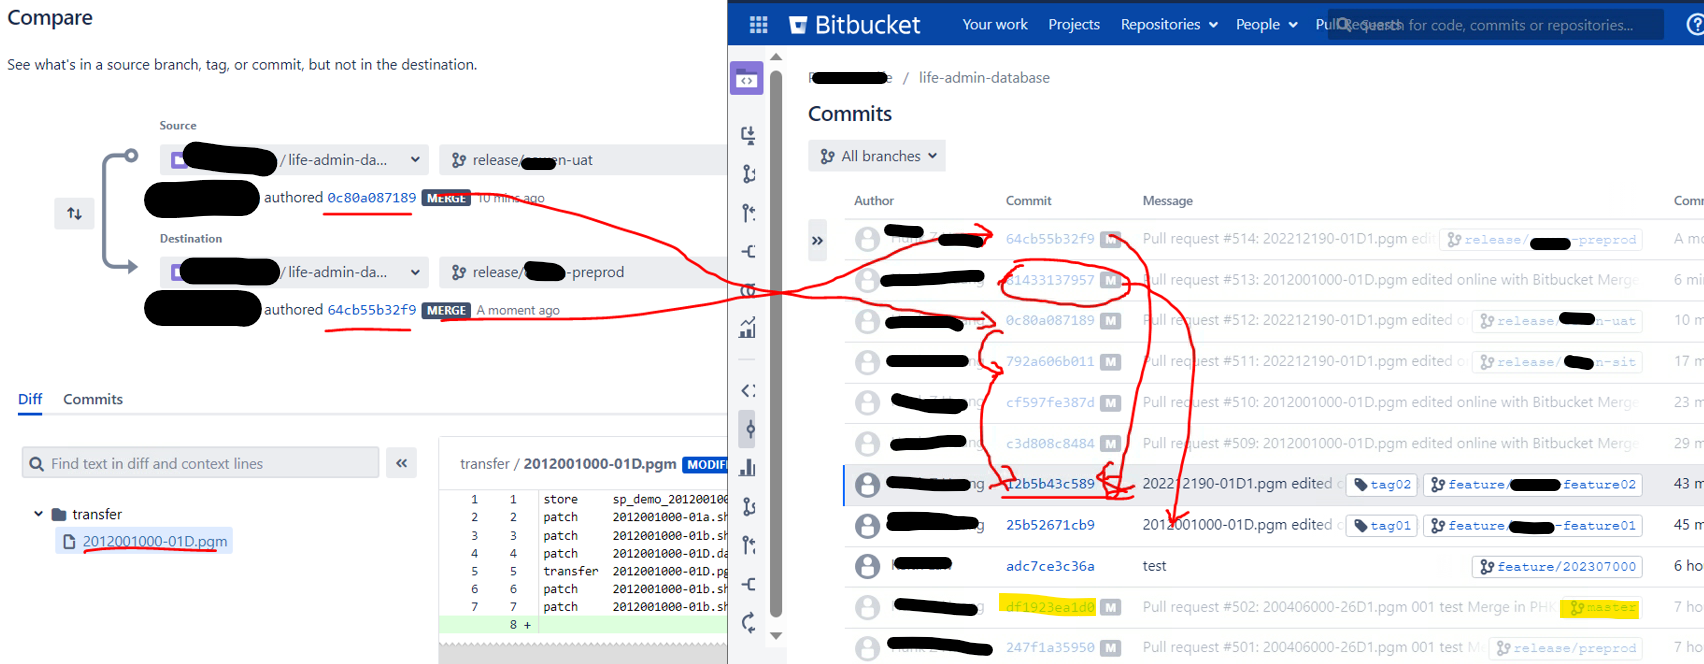Open commit adc7ce3c36a in commits list
1704x664 pixels.
(1050, 566)
